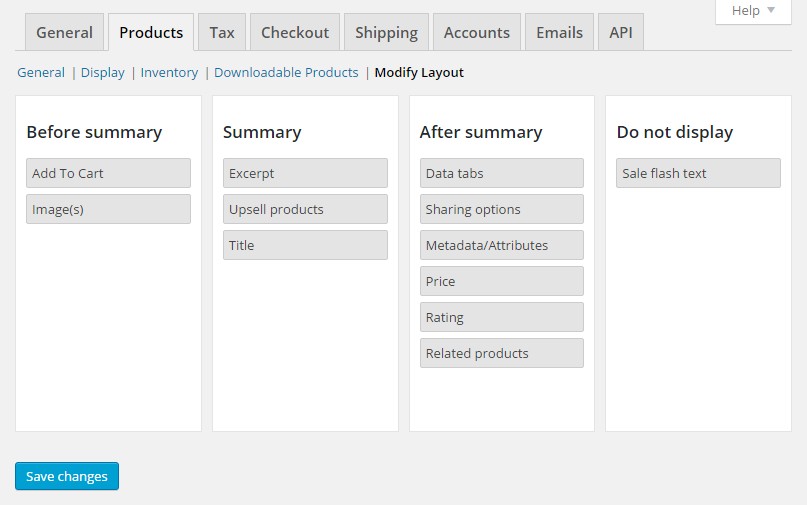Go to the Checkout tab
This screenshot has height=505, width=807.
pyautogui.click(x=295, y=32)
